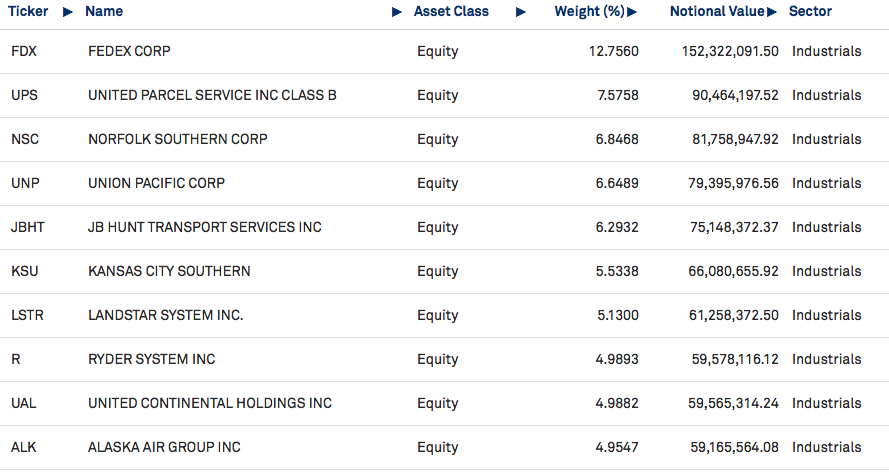Click sort arrow beside Asset Class
This screenshot has width=889, height=473.
pos(520,12)
